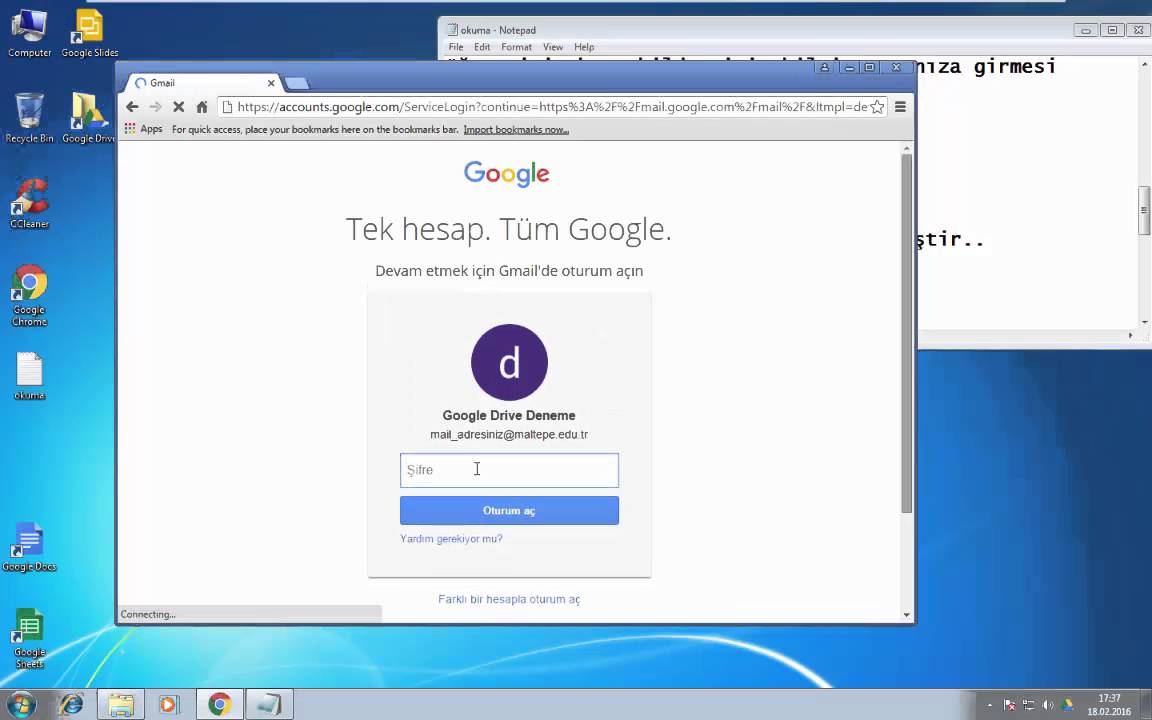Close the Gmail tab
This screenshot has height=720, width=1152.
(x=270, y=83)
